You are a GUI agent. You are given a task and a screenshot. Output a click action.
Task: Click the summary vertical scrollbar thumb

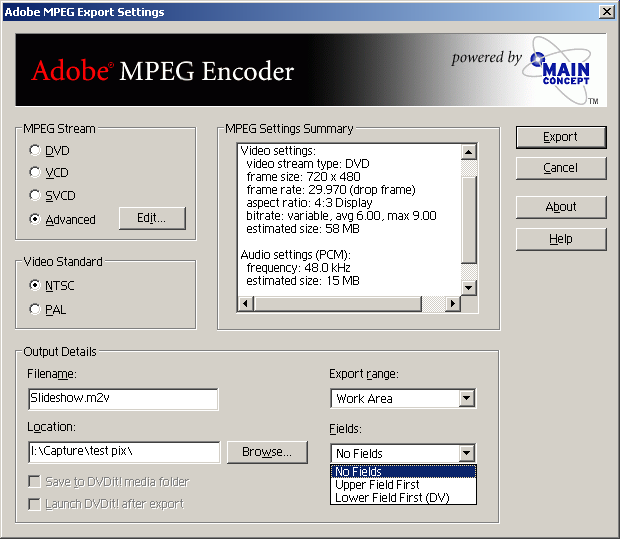click(x=469, y=219)
